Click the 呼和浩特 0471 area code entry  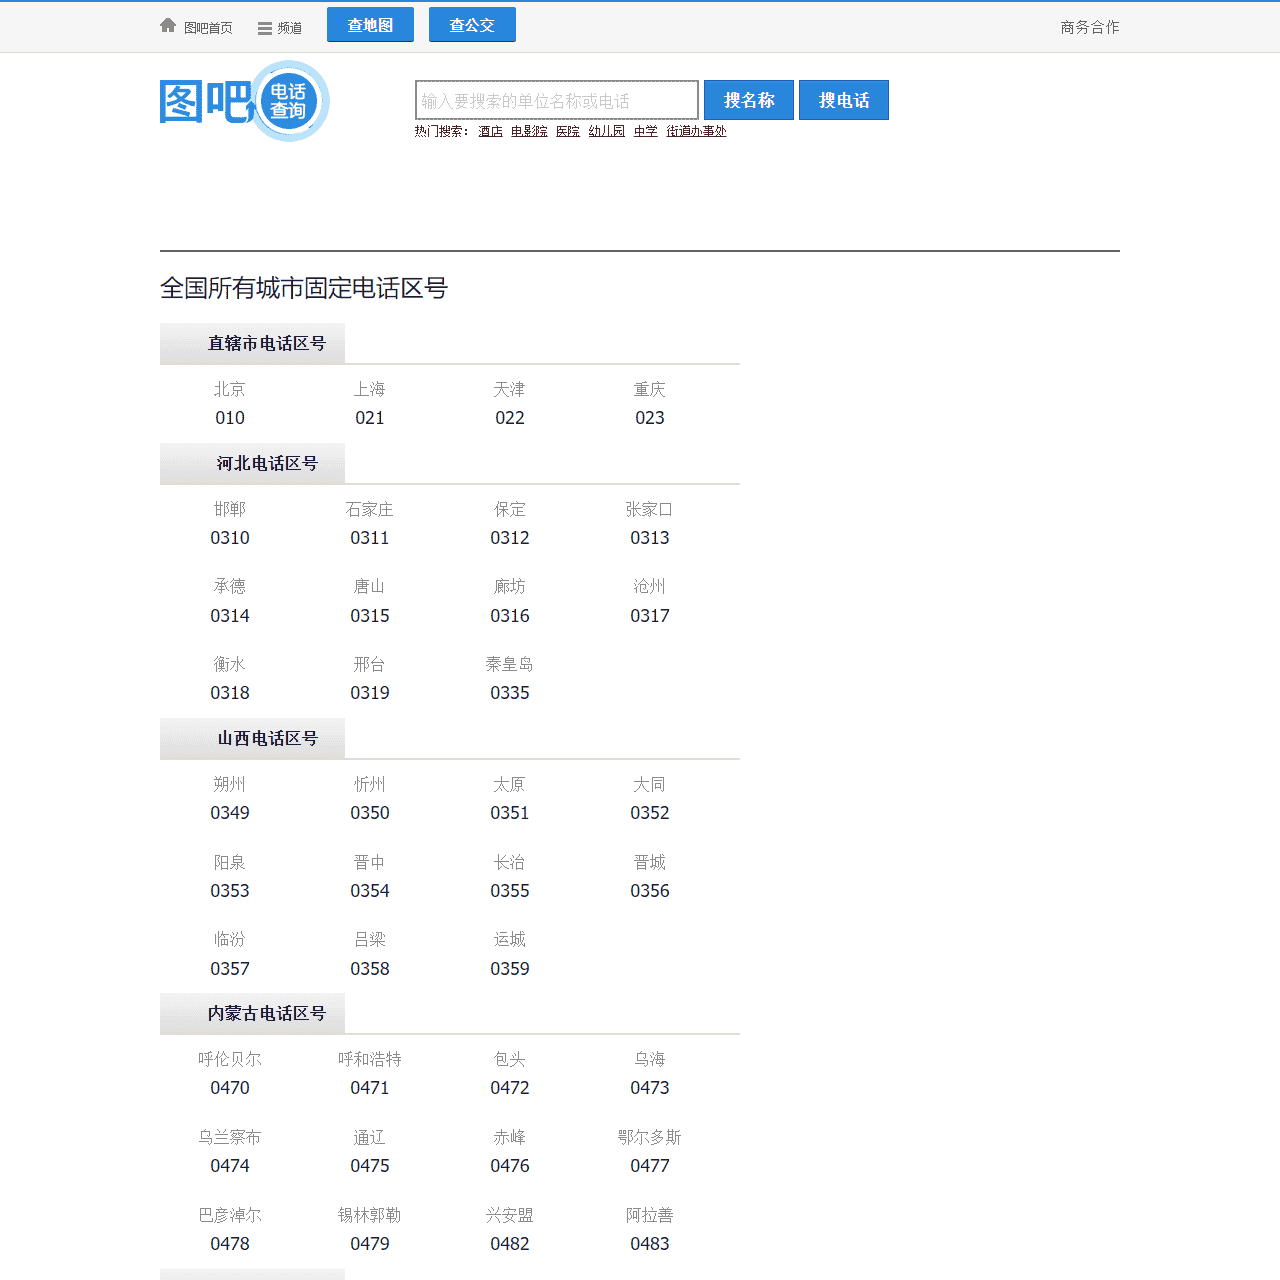pyautogui.click(x=370, y=1073)
